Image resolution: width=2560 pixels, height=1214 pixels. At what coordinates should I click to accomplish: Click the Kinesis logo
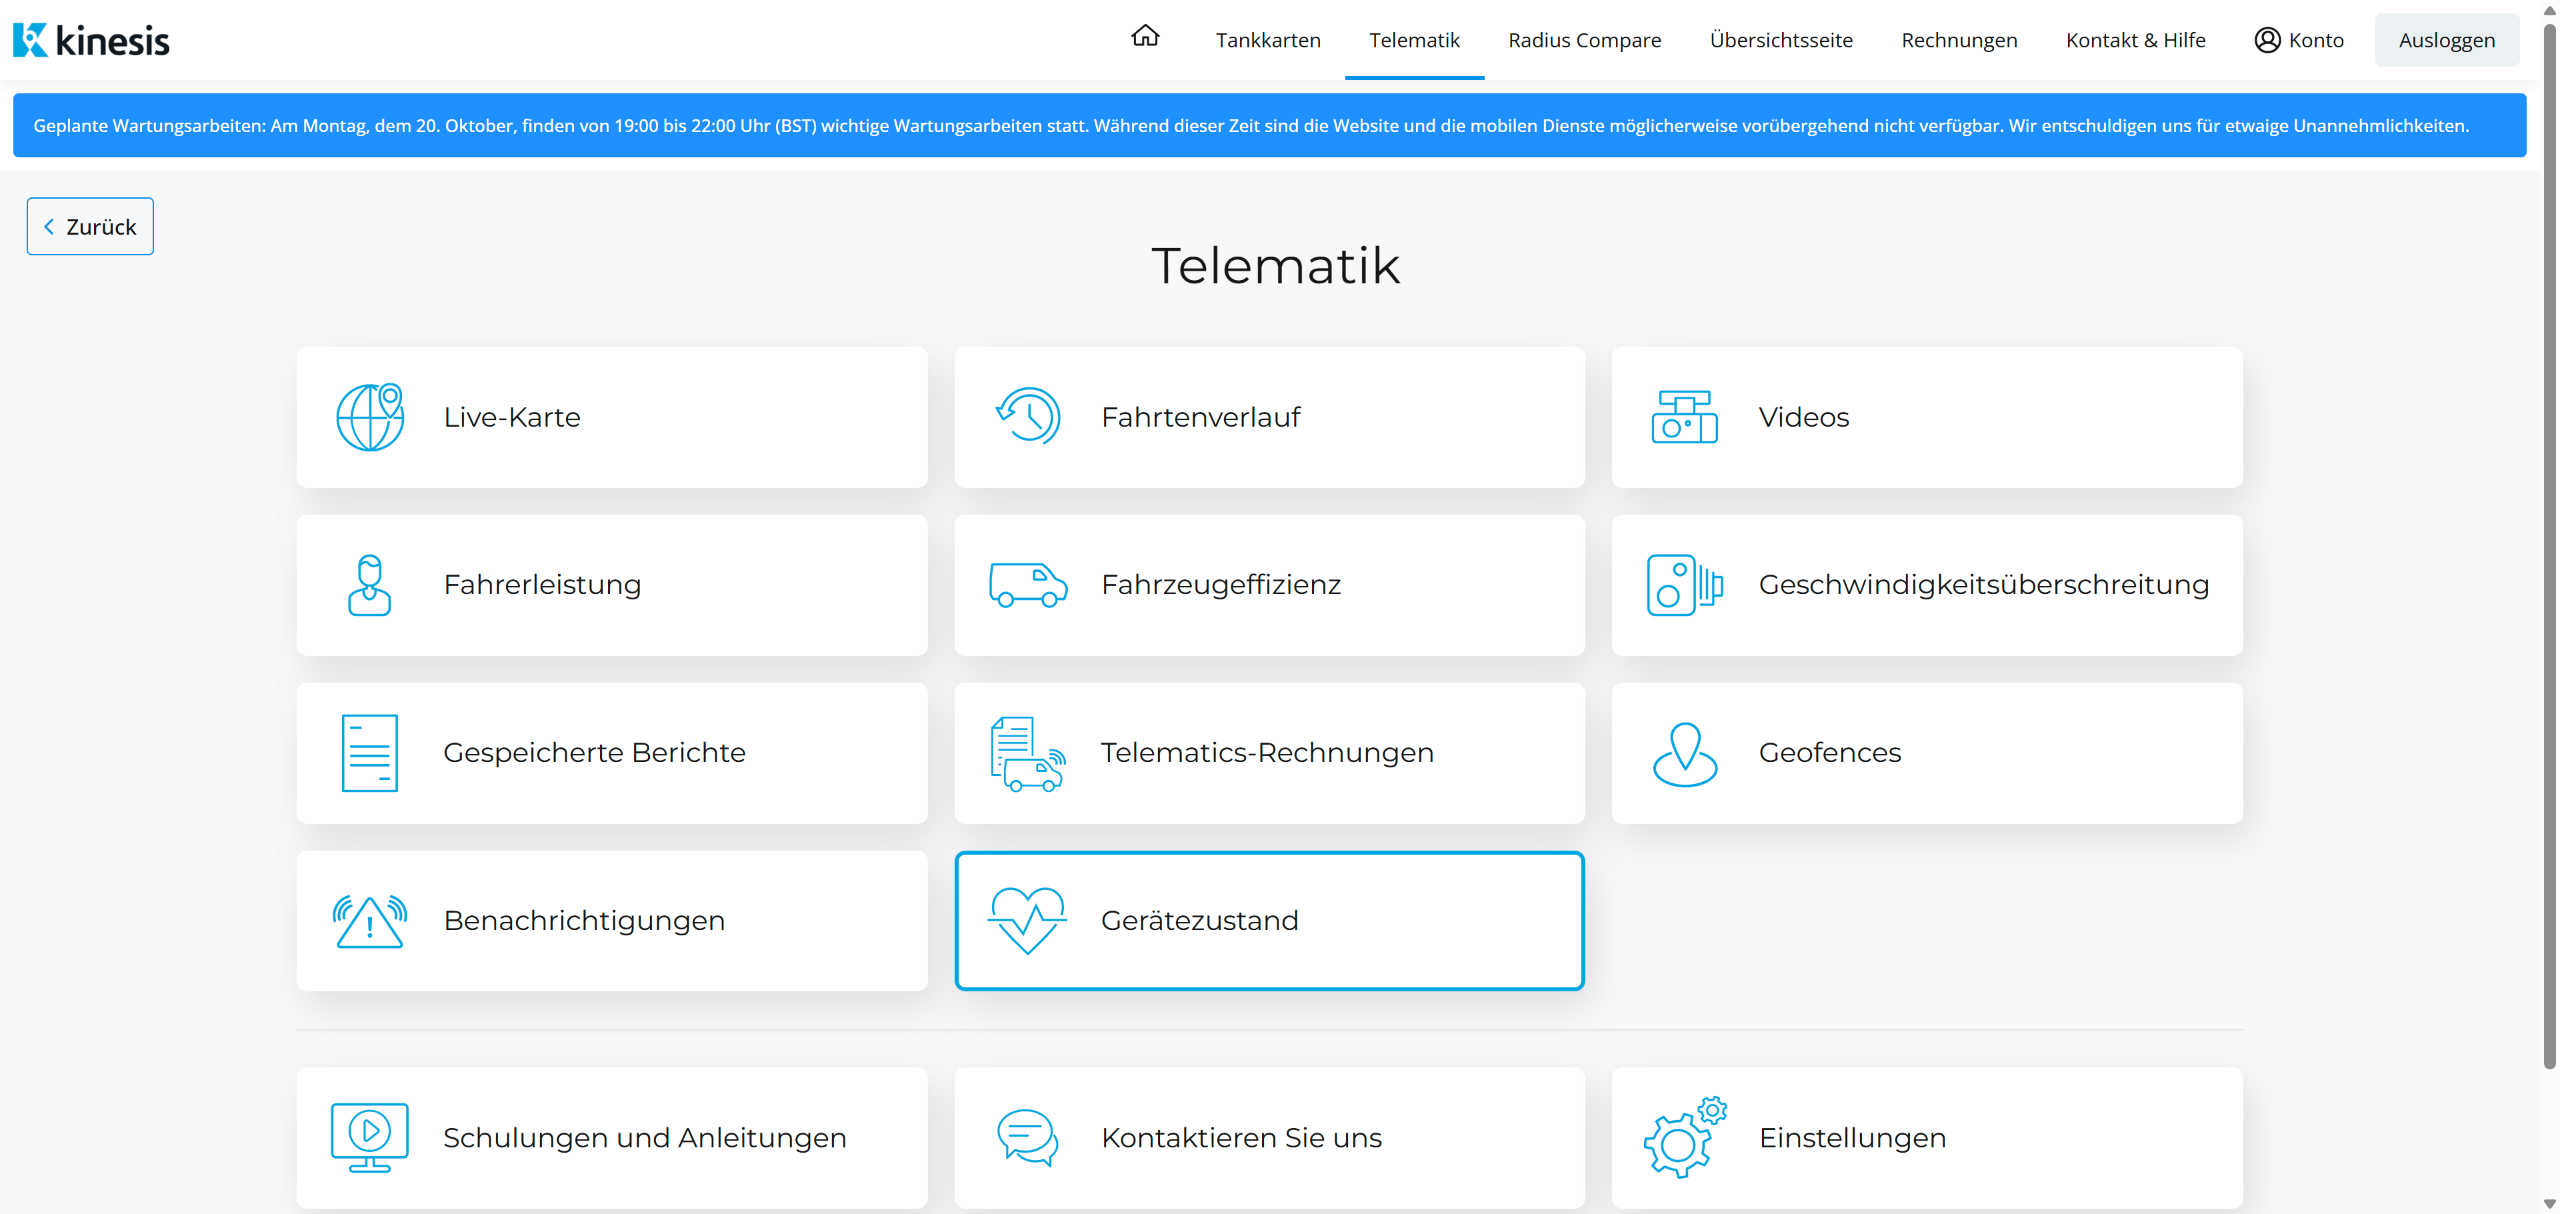pos(92,40)
